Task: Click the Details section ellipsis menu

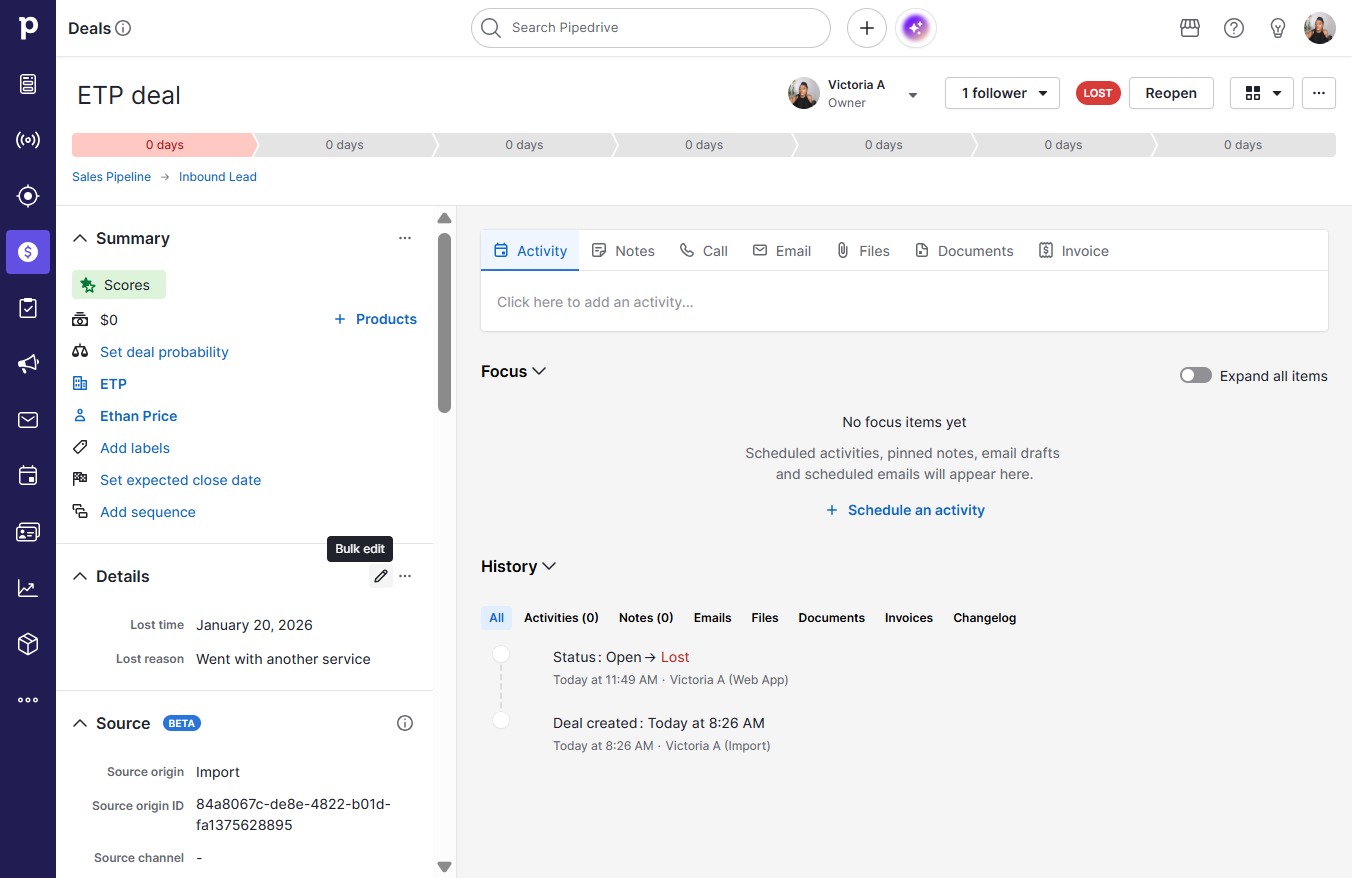Action: click(x=405, y=576)
